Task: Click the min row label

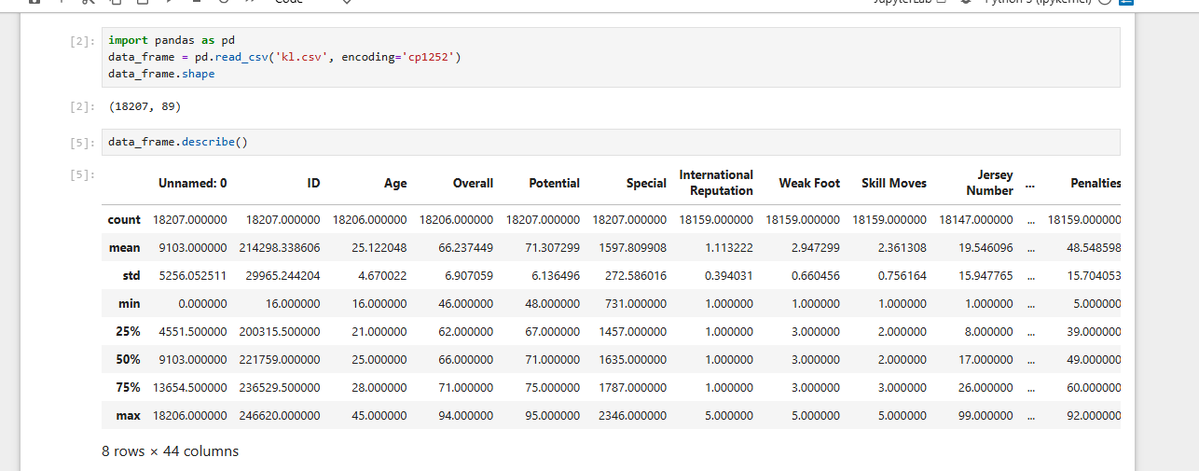Action: point(129,304)
